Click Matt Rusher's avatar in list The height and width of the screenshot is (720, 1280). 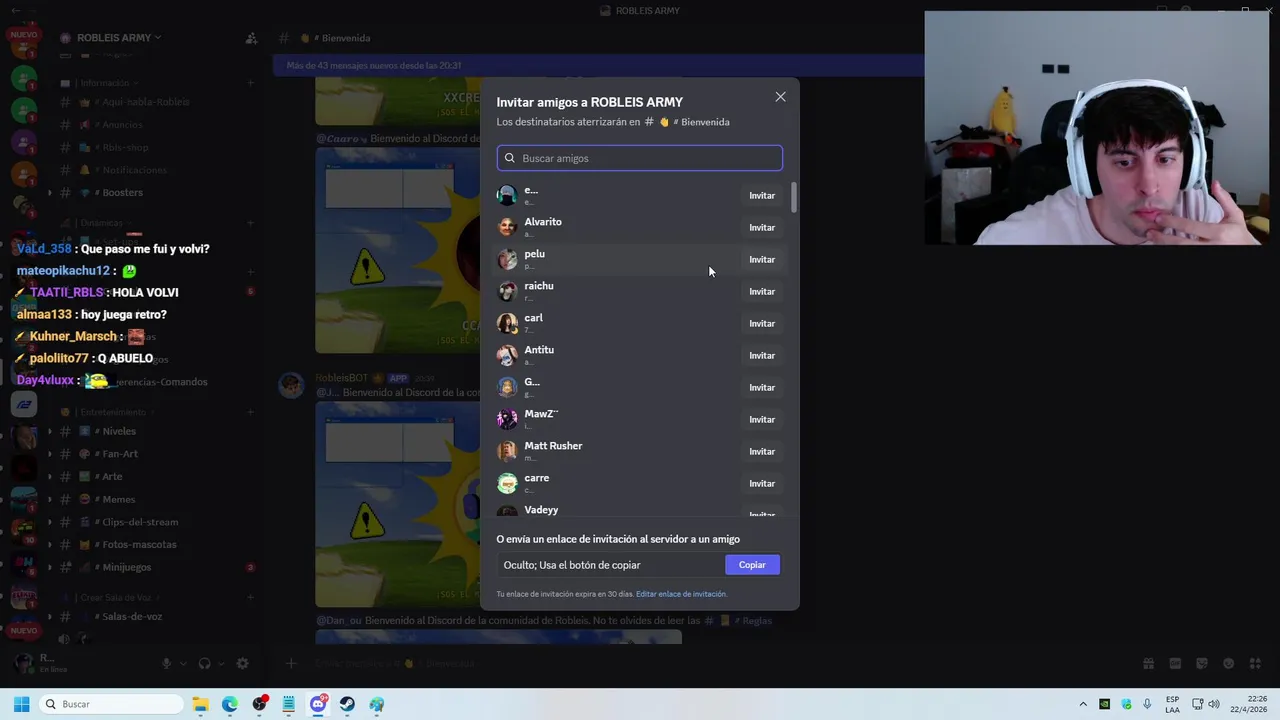click(x=507, y=451)
